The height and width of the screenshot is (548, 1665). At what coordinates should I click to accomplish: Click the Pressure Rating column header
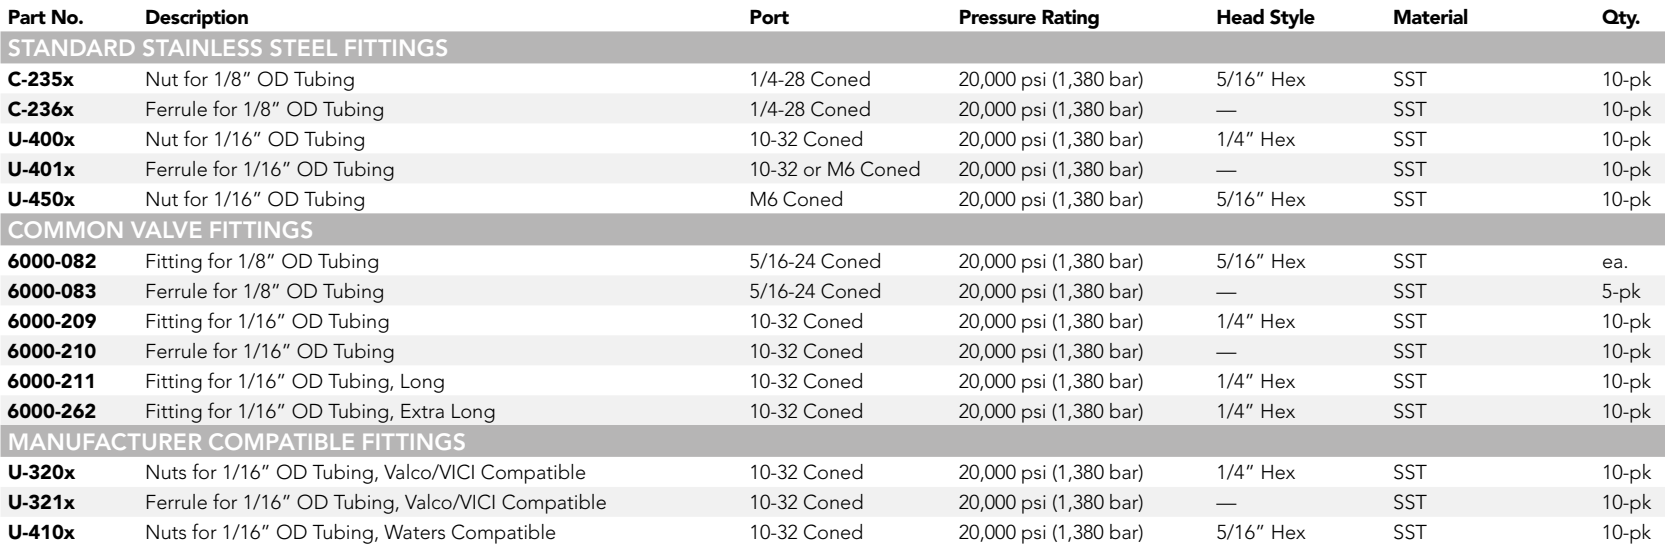pos(1028,18)
